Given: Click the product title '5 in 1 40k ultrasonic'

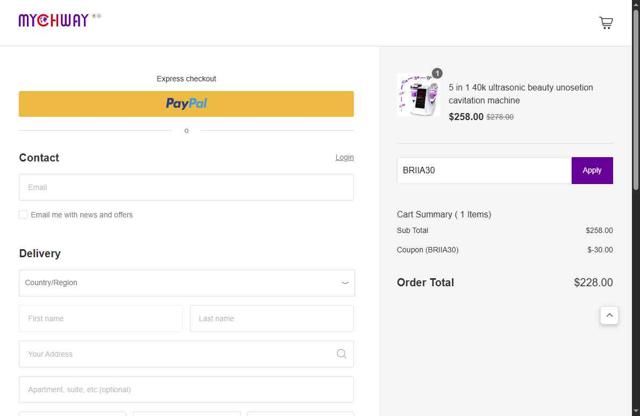Looking at the screenshot, I should [x=520, y=94].
